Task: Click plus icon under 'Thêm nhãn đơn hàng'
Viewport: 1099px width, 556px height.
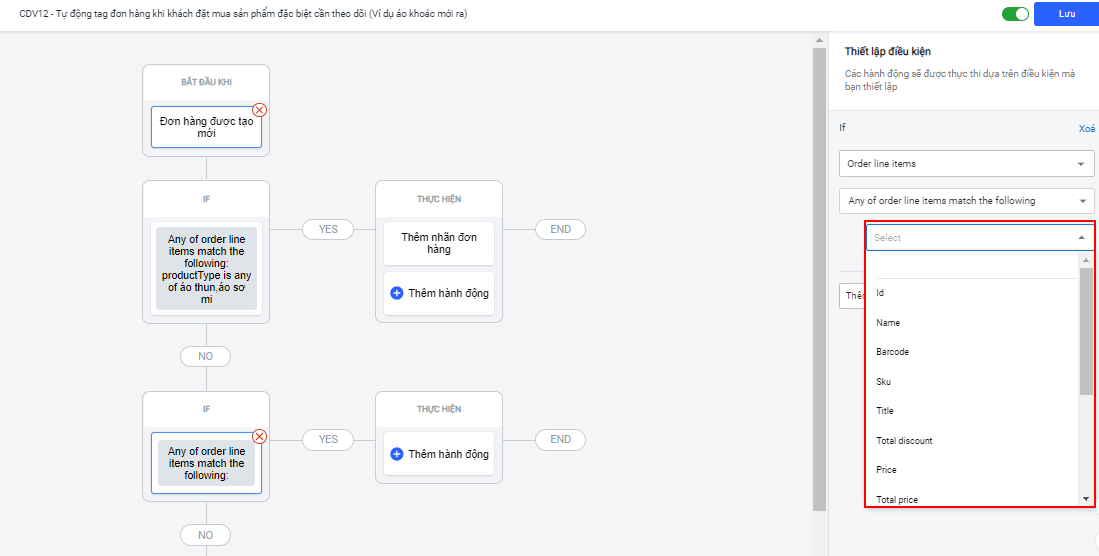Action: (396, 293)
